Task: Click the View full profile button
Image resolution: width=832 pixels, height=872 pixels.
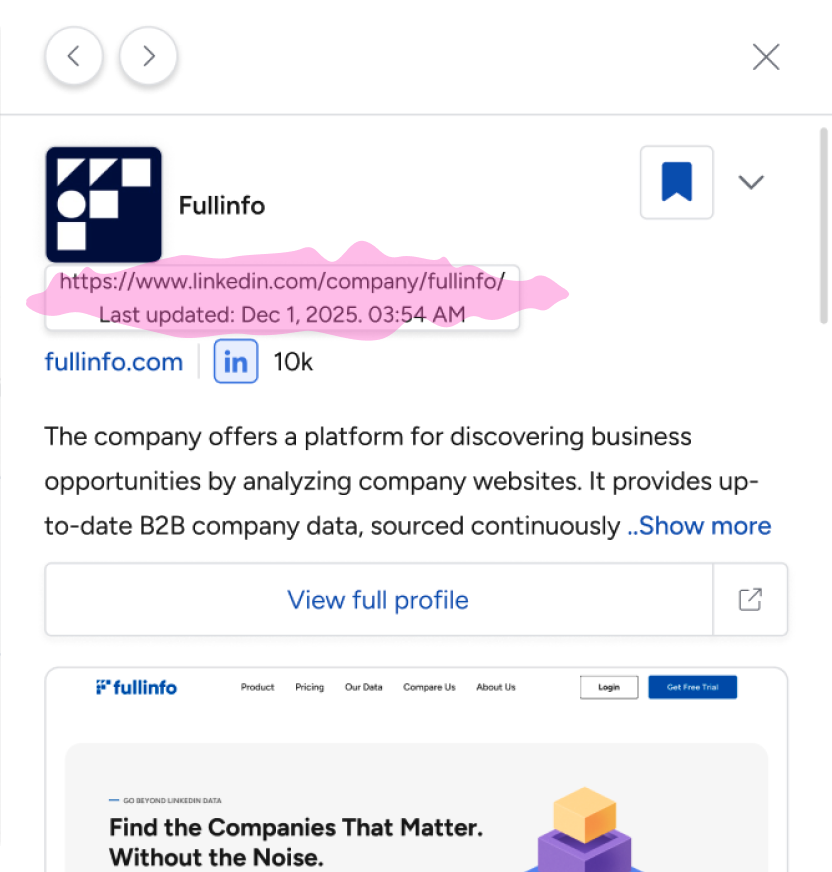Action: [x=378, y=600]
